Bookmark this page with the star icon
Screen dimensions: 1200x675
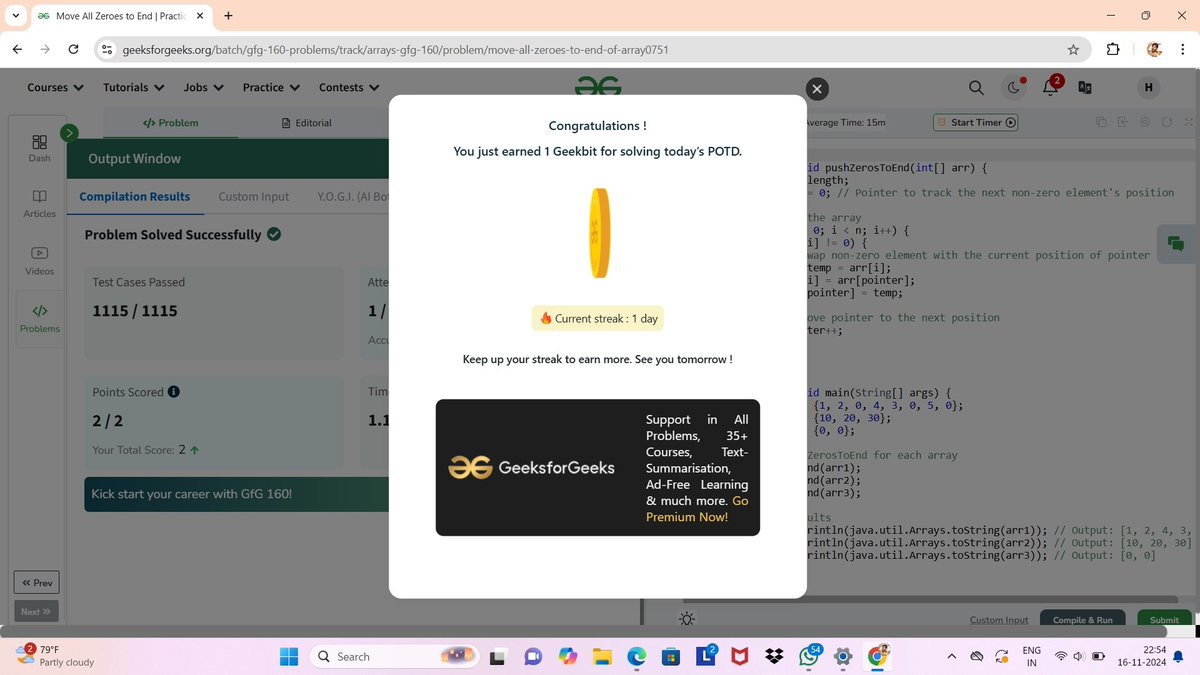tap(1073, 49)
